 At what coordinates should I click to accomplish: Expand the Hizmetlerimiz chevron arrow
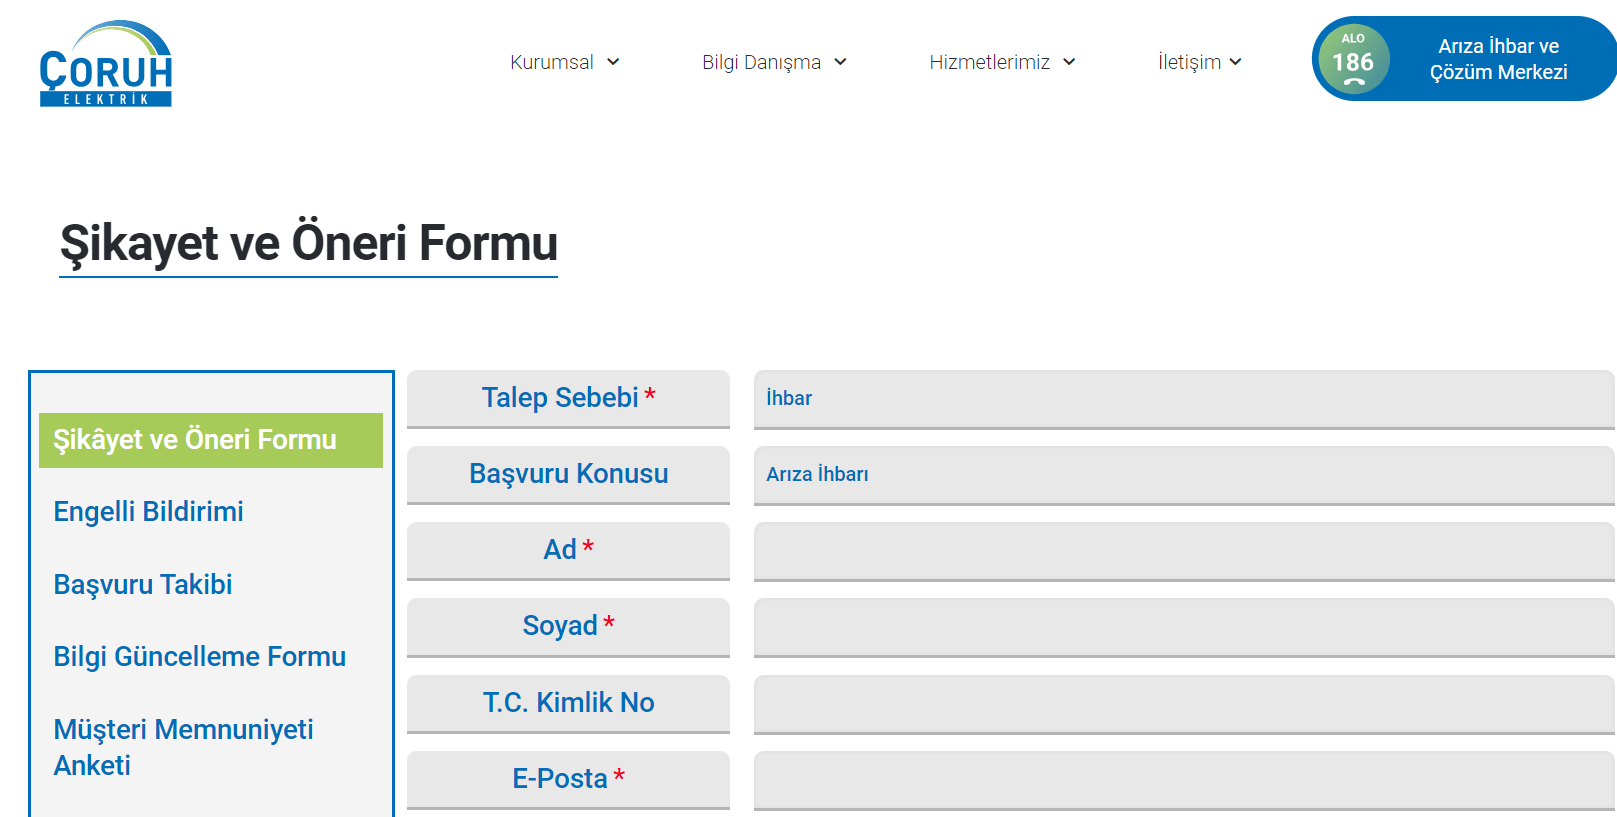[1069, 62]
